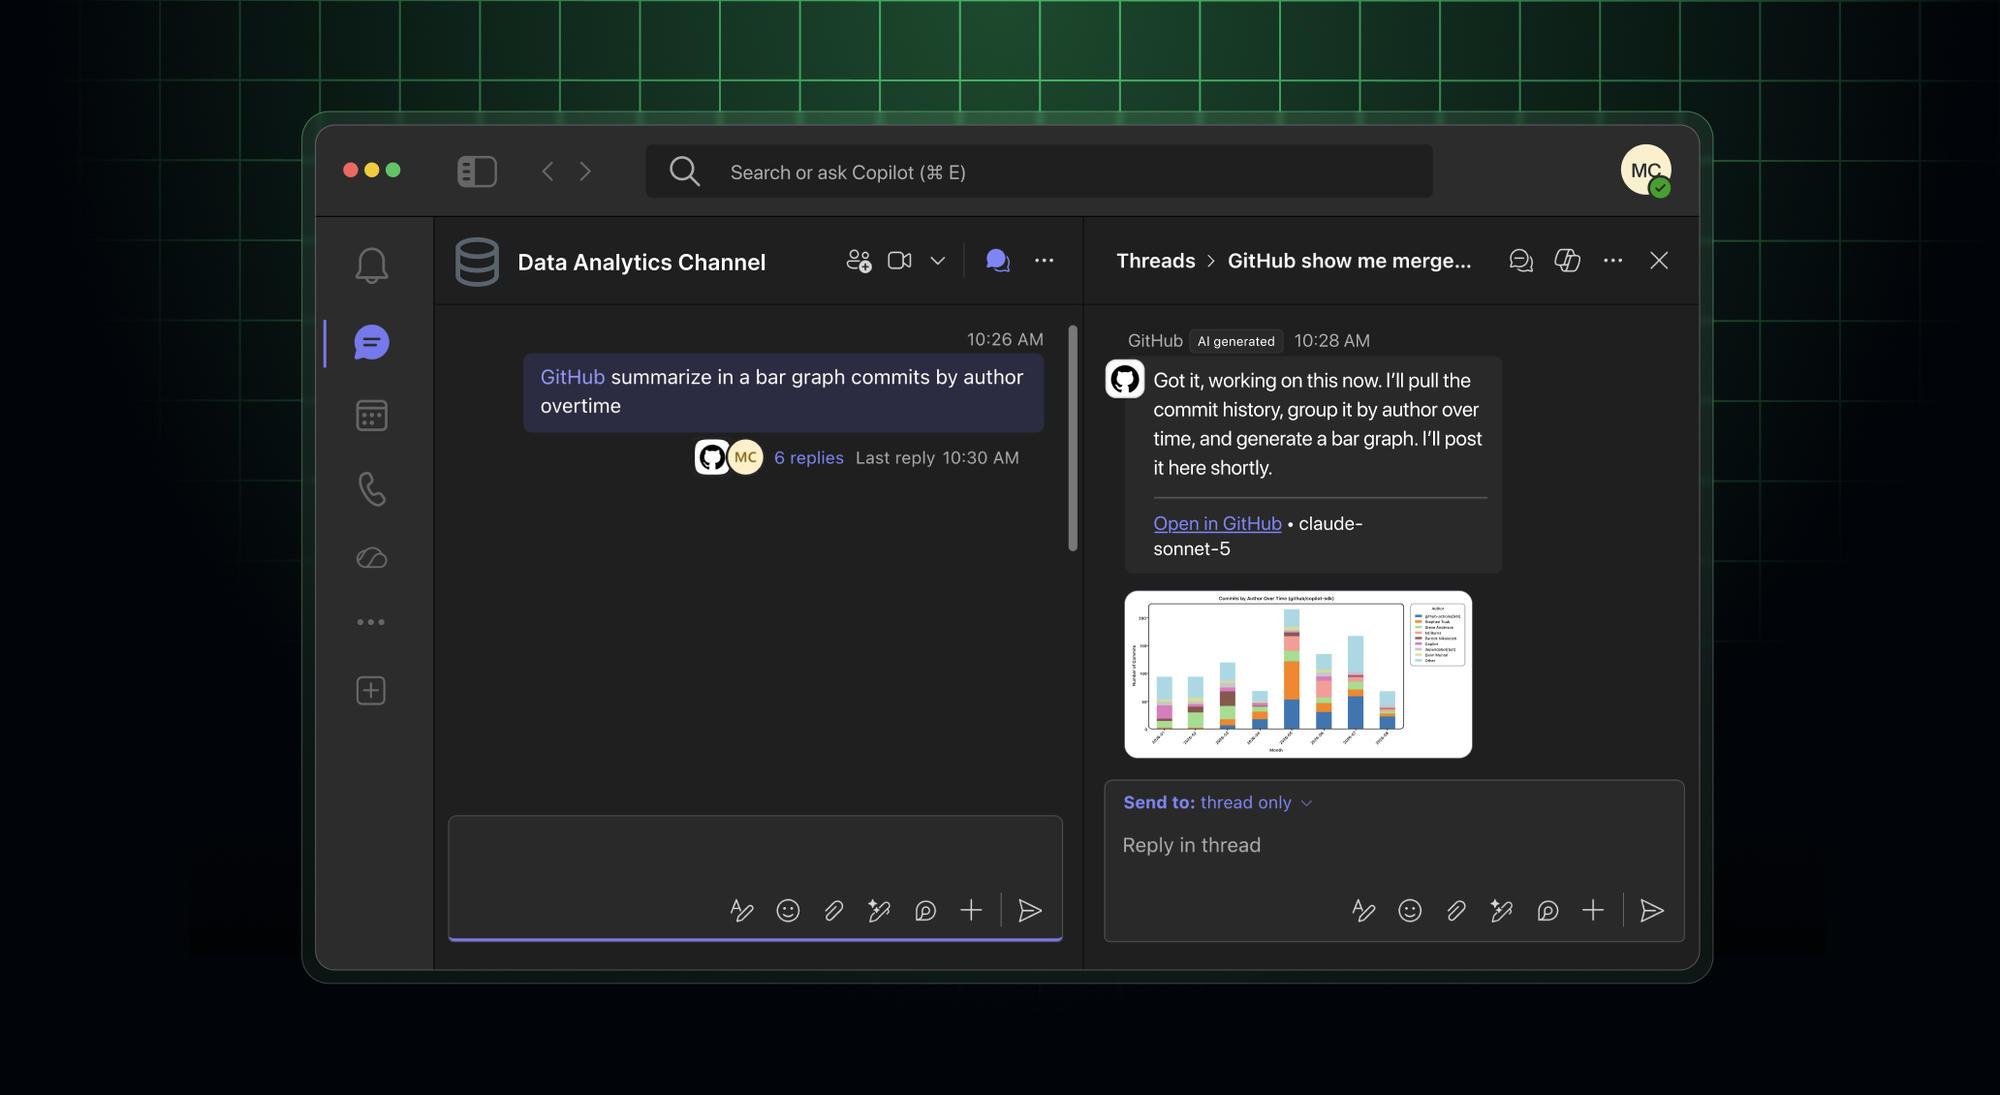Add an app with sidebar plus icon

[x=371, y=691]
